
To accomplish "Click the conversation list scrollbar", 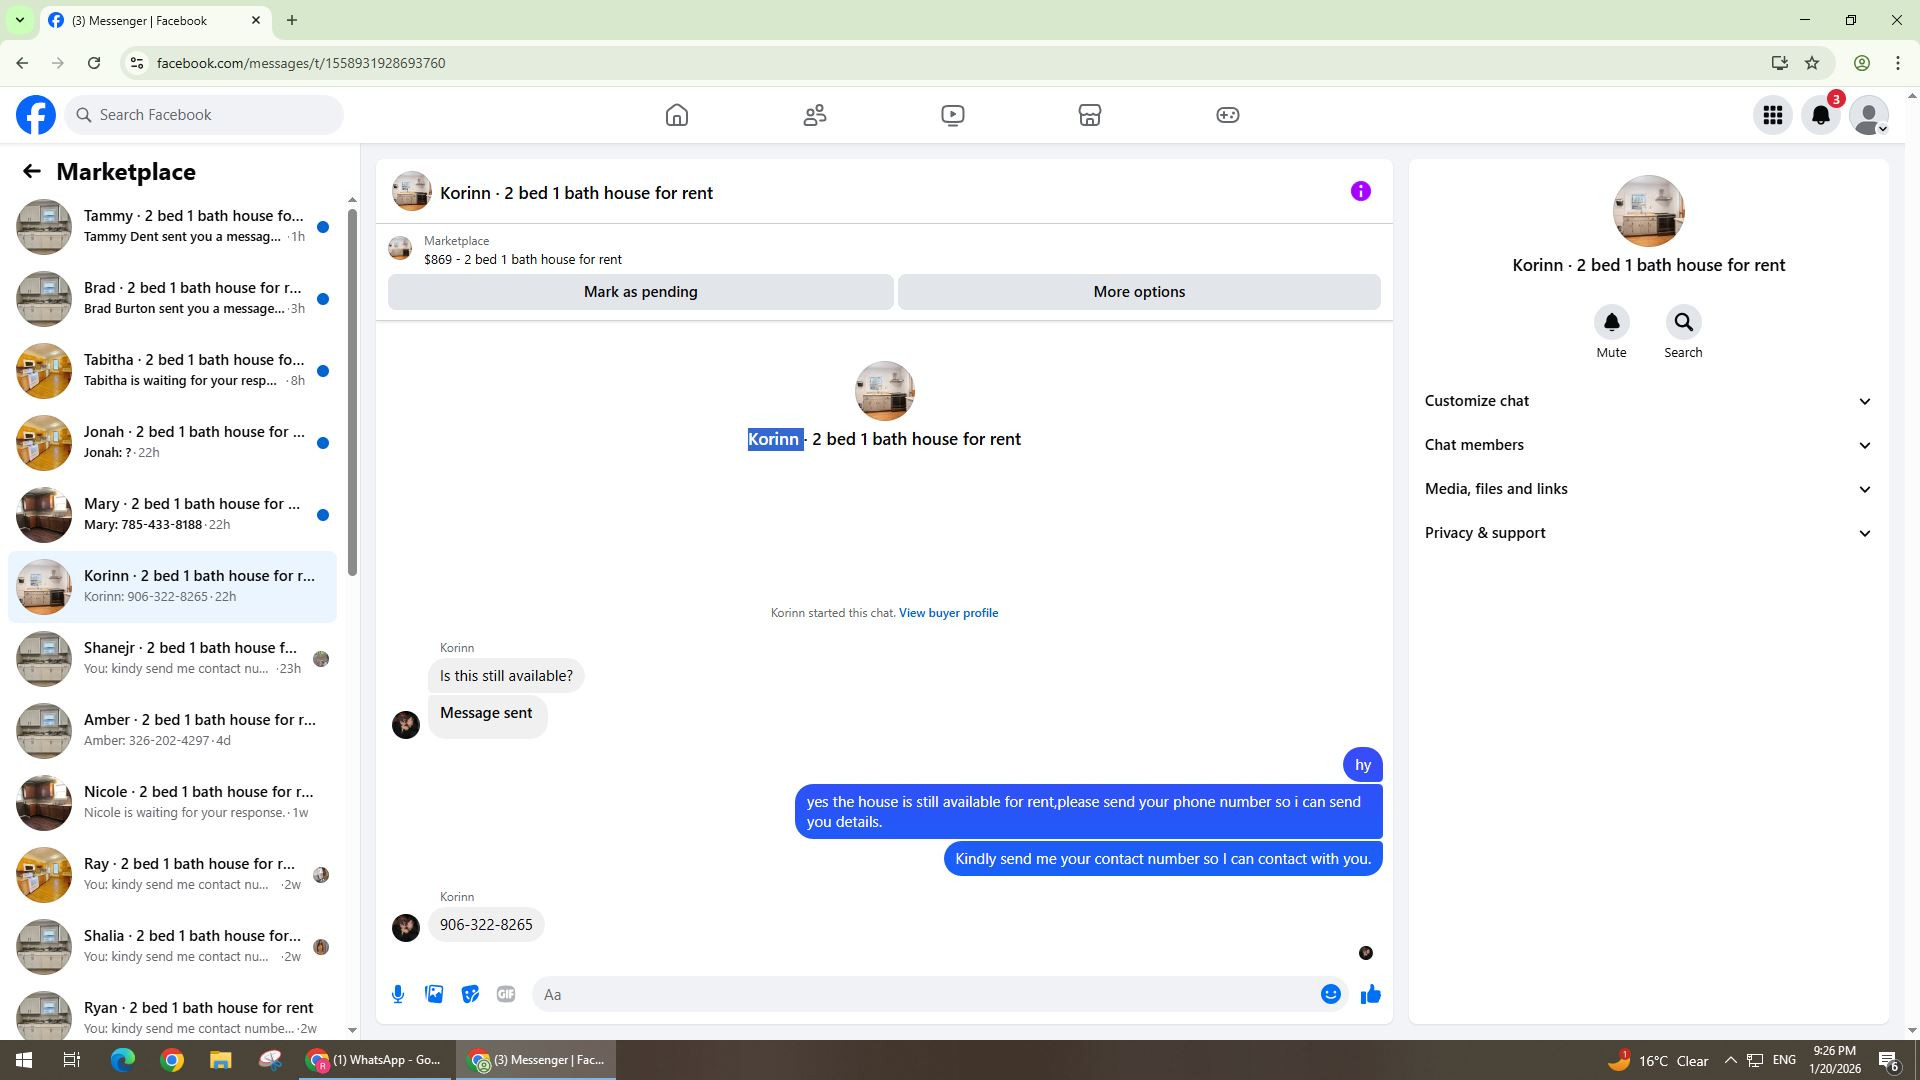I will coord(352,392).
